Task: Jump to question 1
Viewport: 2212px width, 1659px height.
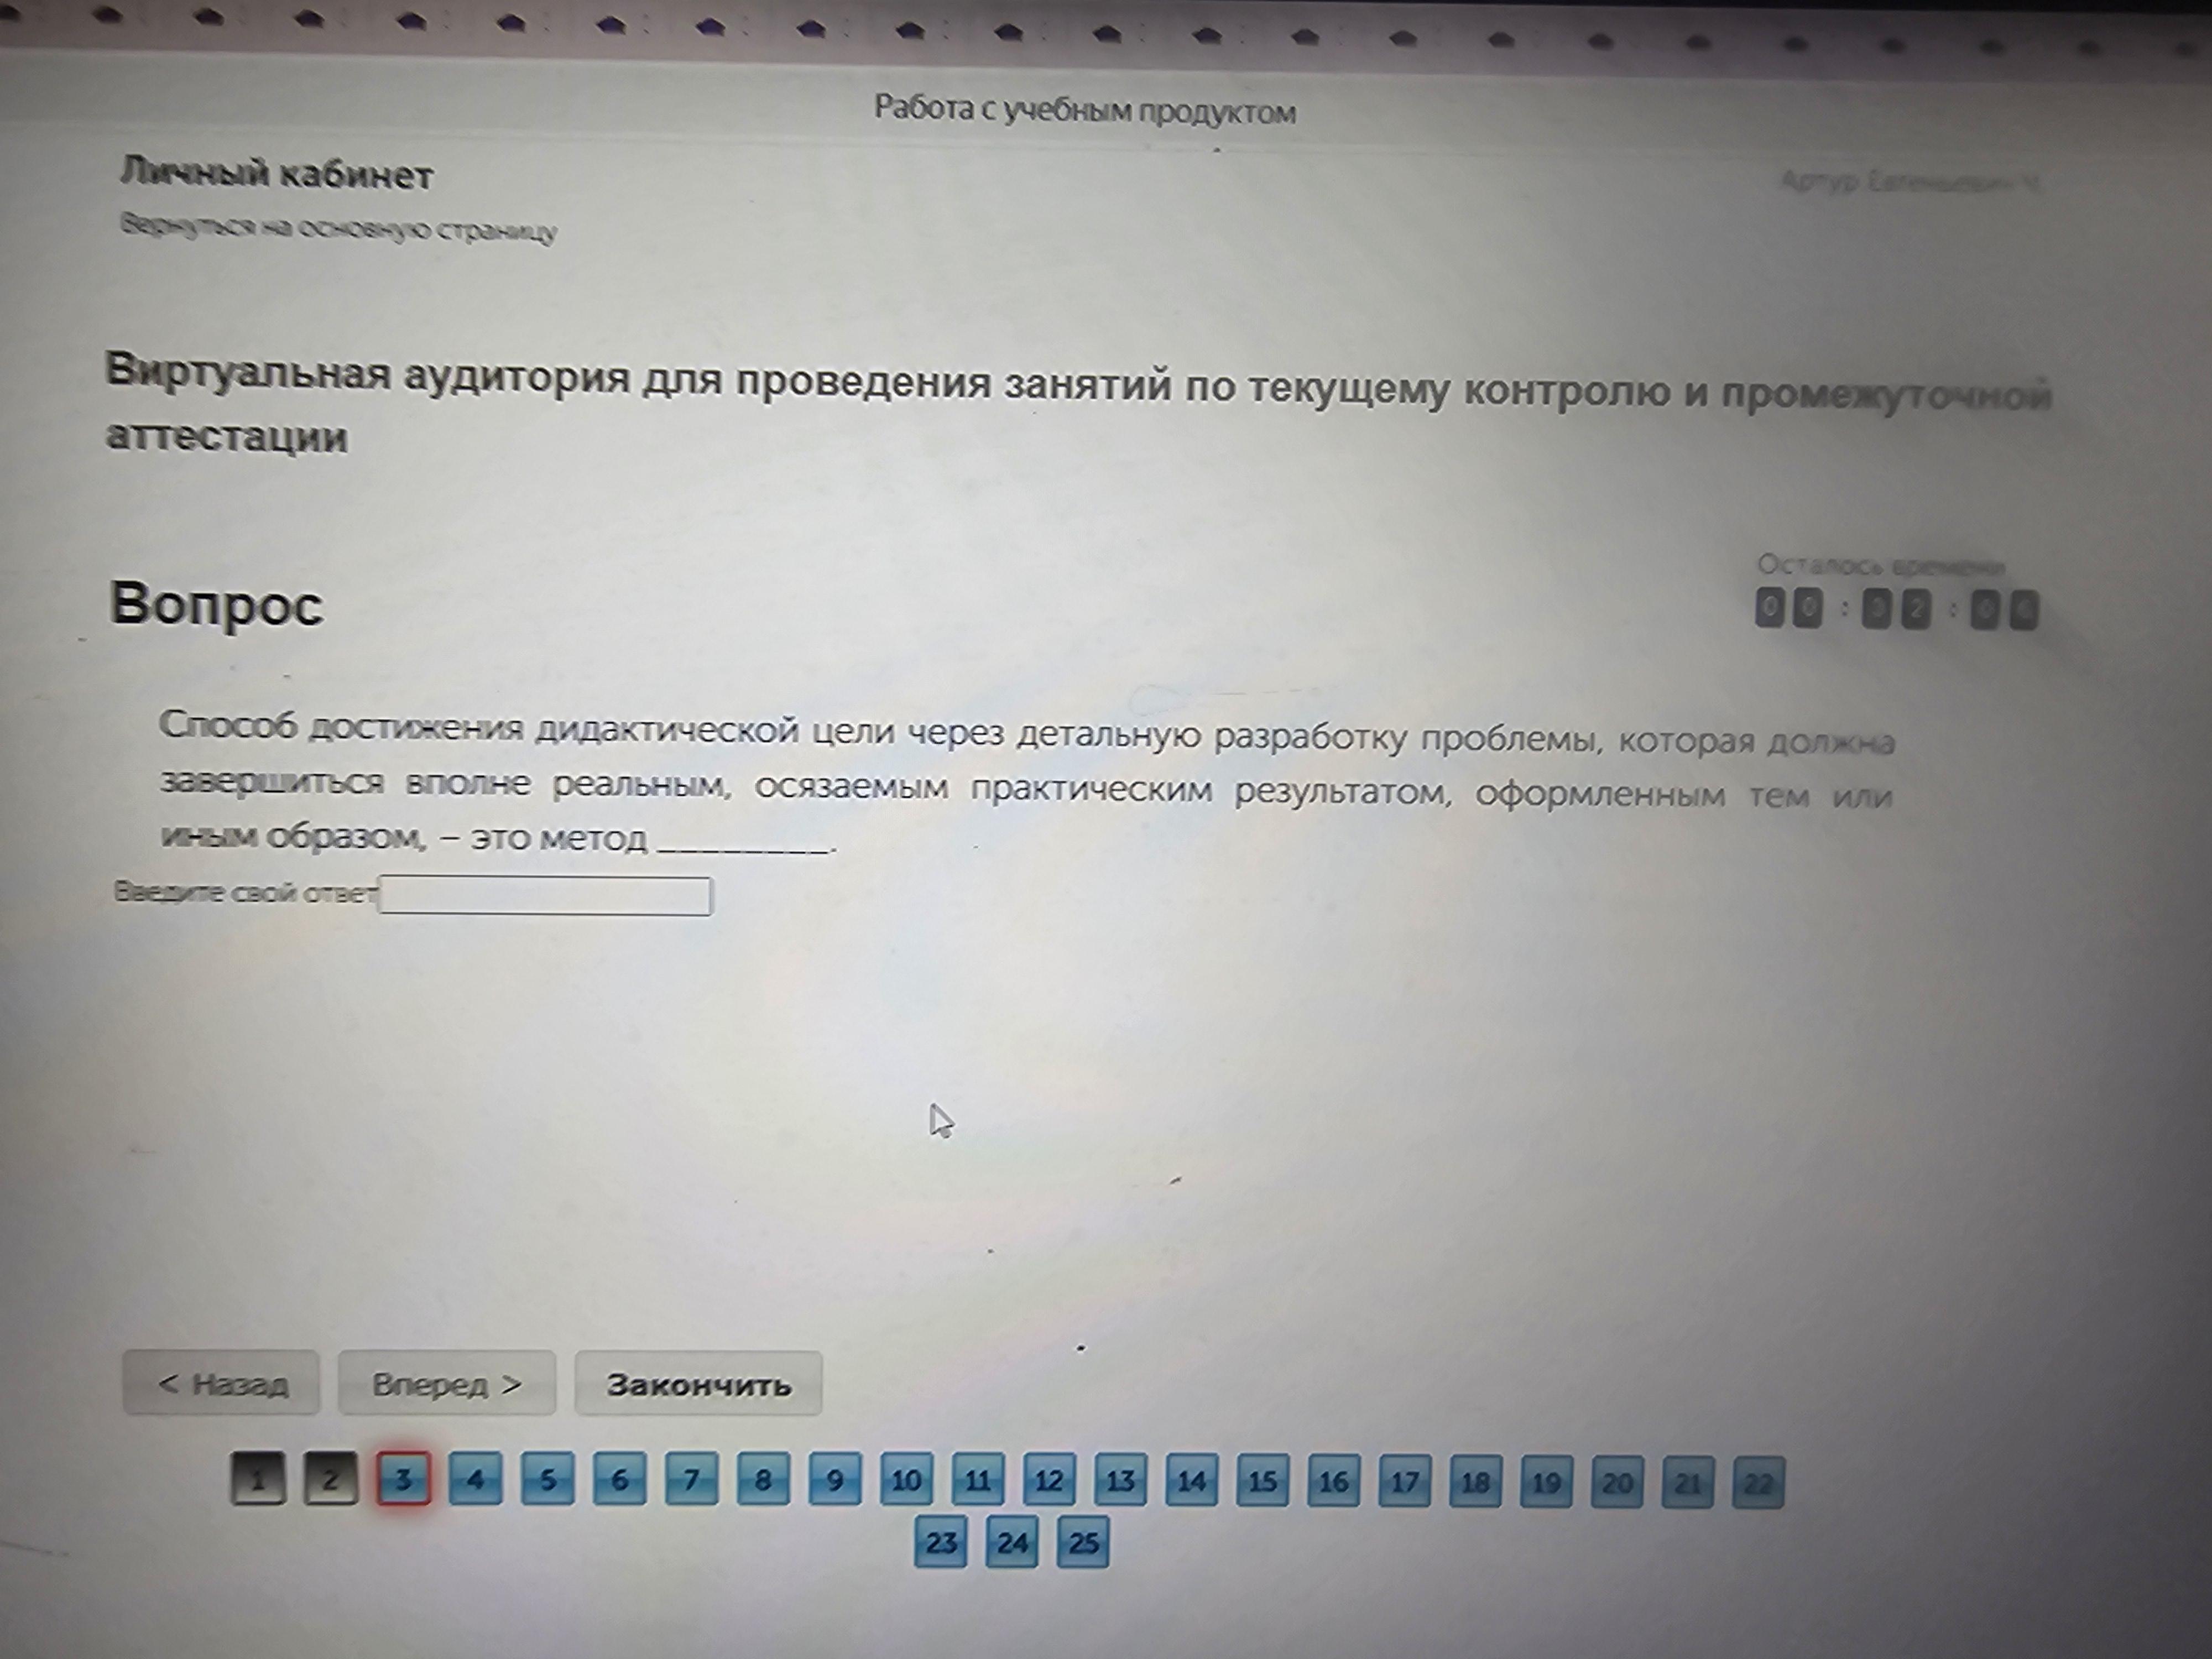Action: click(258, 1479)
